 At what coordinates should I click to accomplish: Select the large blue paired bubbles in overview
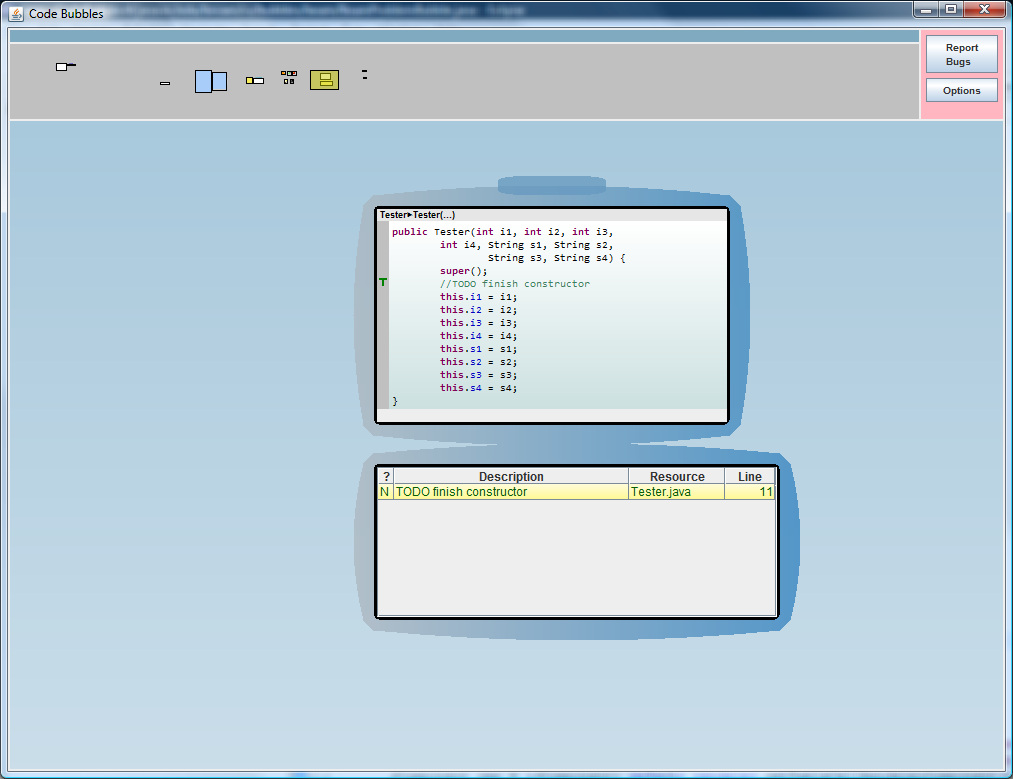[210, 81]
